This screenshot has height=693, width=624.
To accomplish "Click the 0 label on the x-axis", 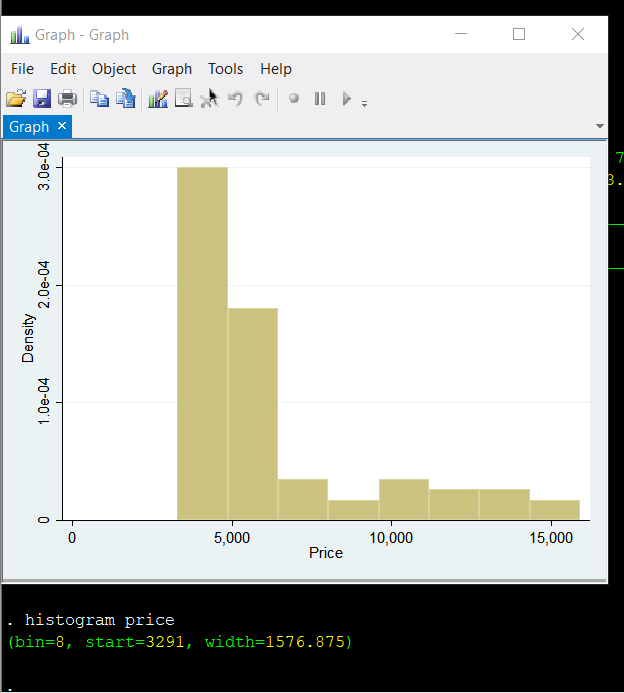I will click(72, 538).
